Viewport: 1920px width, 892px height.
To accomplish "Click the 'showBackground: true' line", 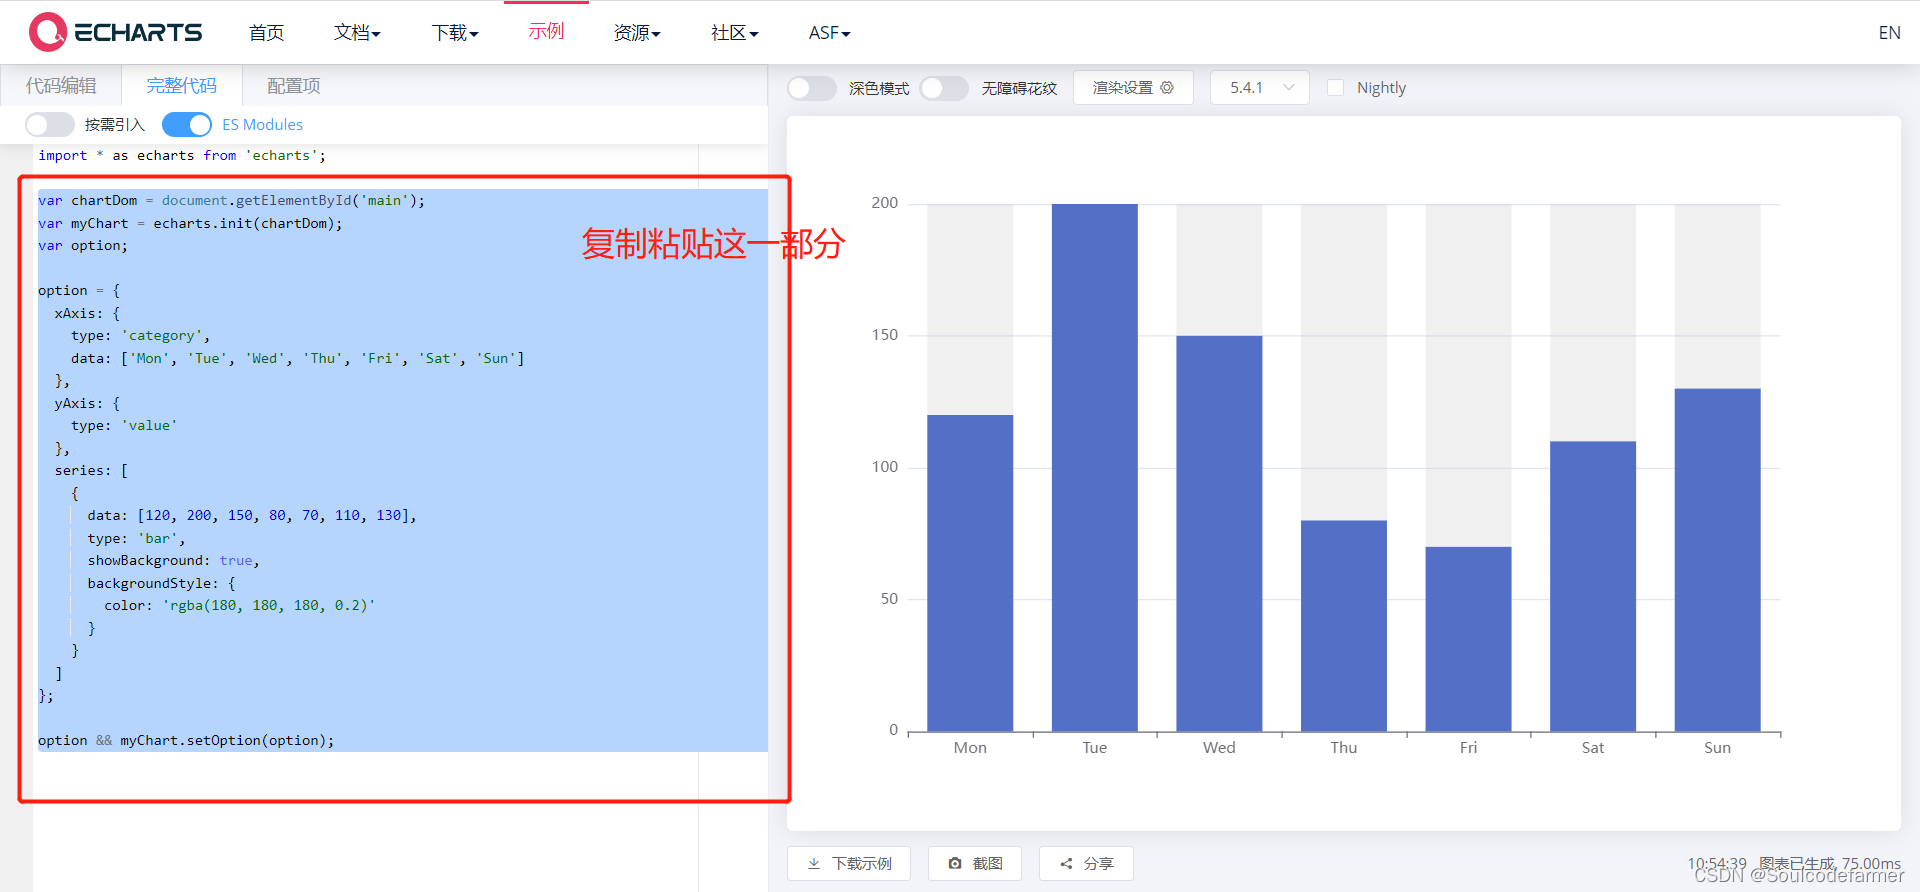I will point(173,560).
